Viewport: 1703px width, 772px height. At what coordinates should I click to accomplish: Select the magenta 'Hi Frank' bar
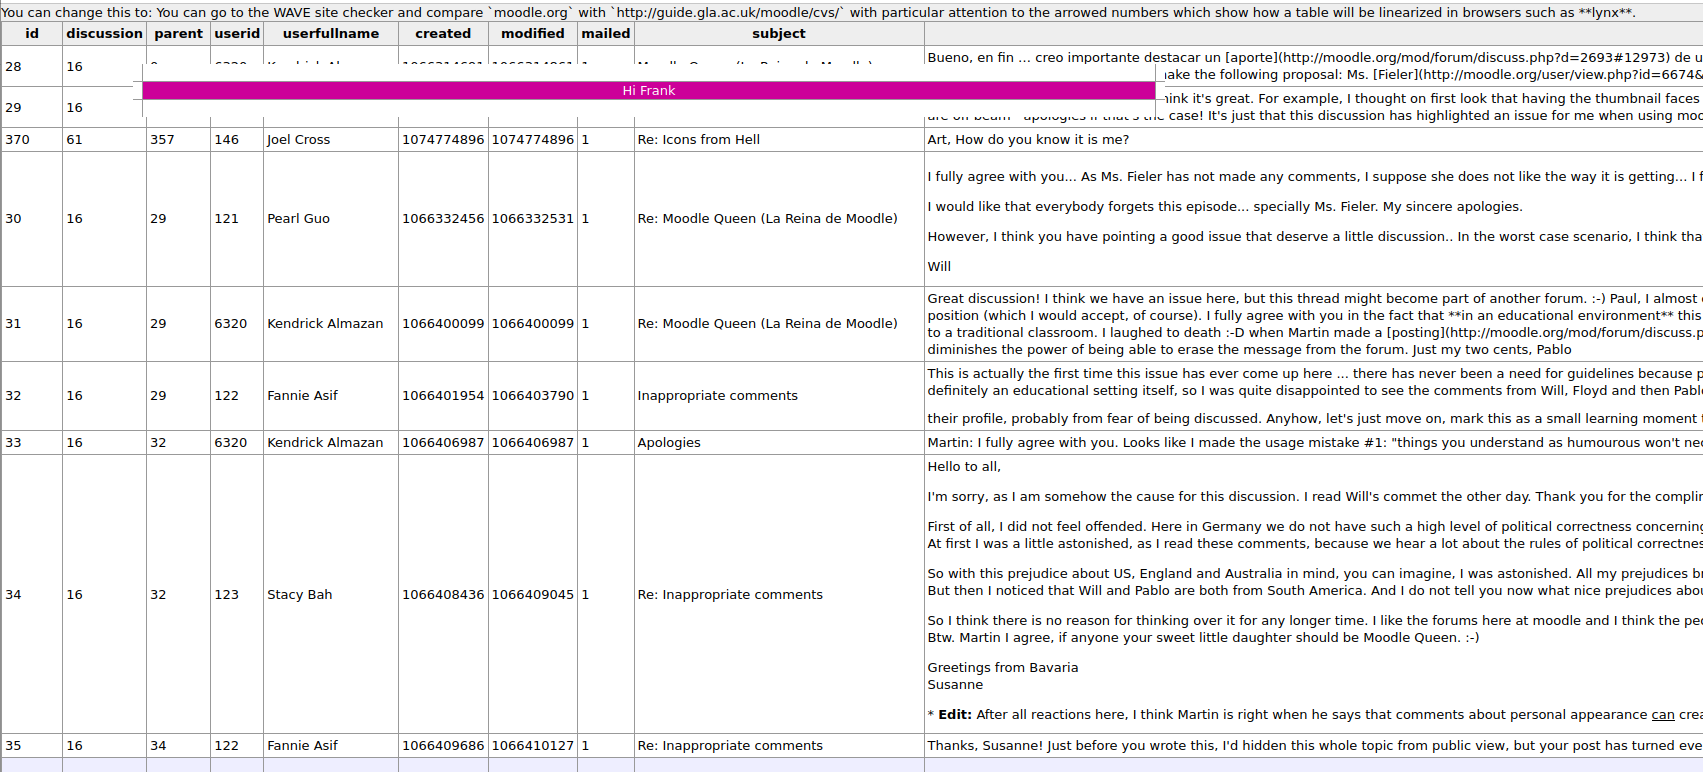[649, 90]
